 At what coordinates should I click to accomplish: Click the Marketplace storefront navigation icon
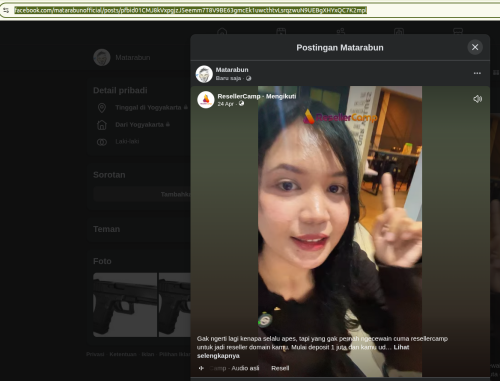click(x=458, y=31)
